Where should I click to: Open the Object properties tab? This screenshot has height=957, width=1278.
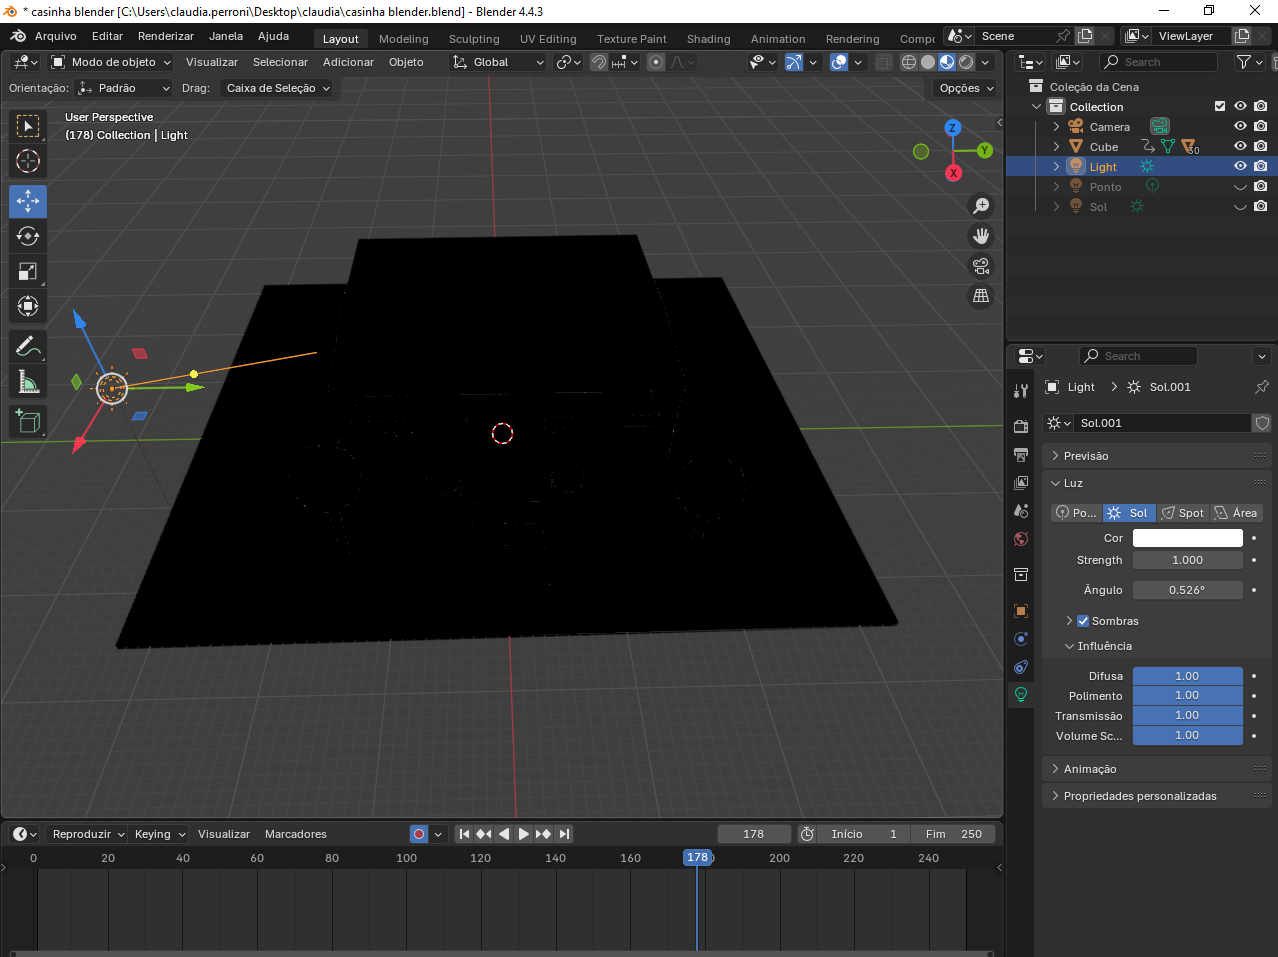1021,611
